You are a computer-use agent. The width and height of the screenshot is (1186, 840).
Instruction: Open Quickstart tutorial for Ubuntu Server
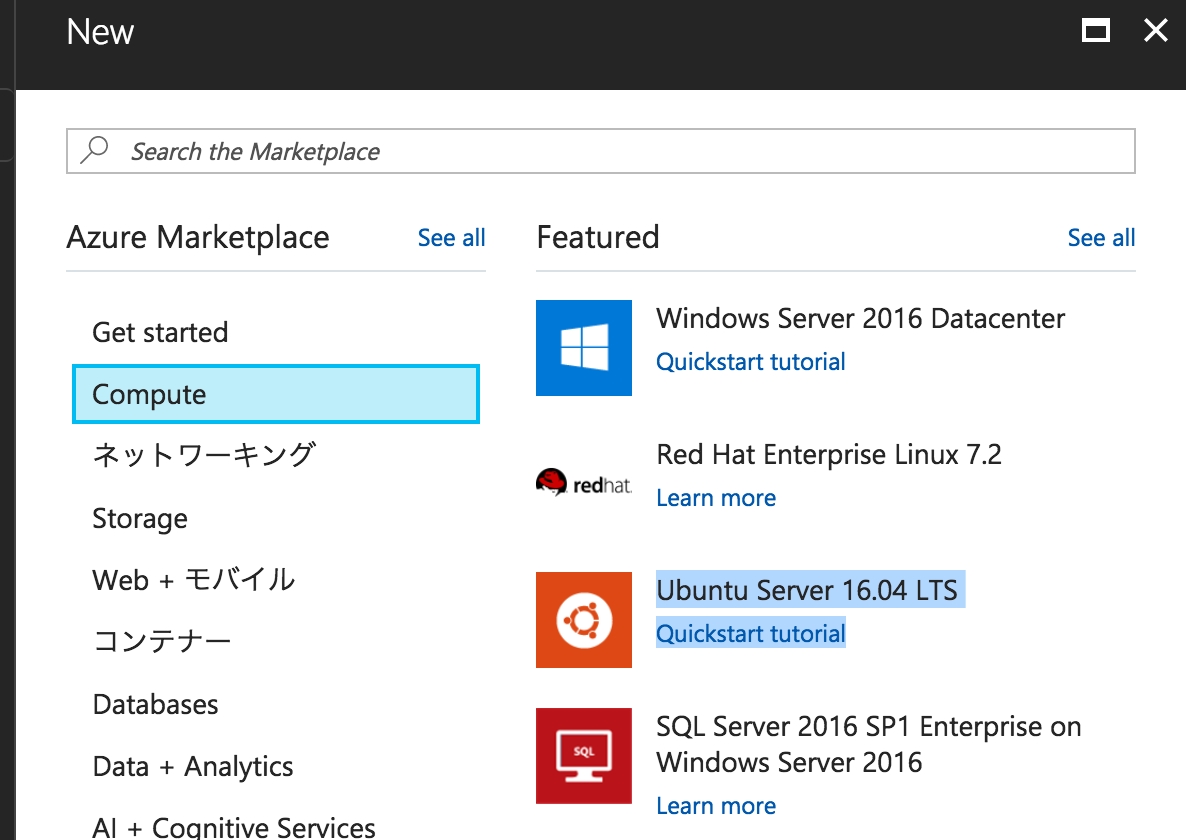(x=751, y=633)
